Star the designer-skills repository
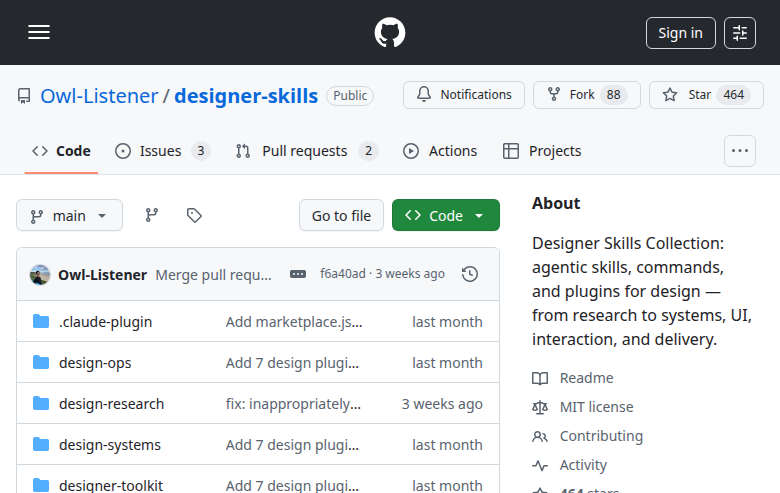This screenshot has height=493, width=780. 706,95
